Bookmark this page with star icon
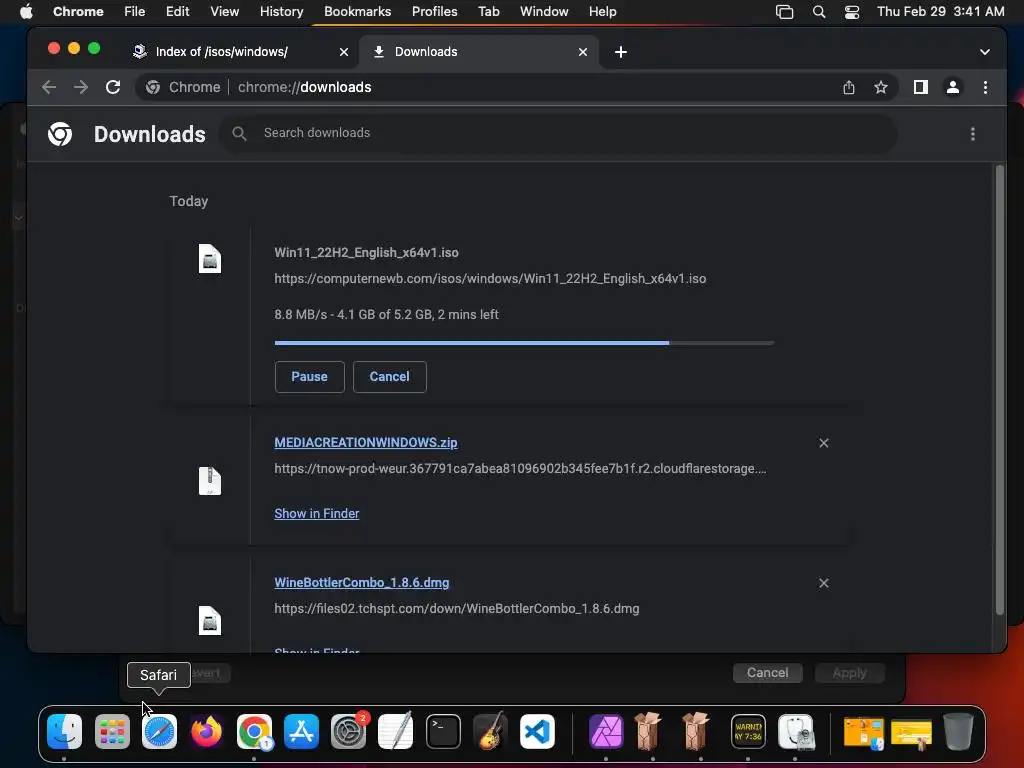 880,87
